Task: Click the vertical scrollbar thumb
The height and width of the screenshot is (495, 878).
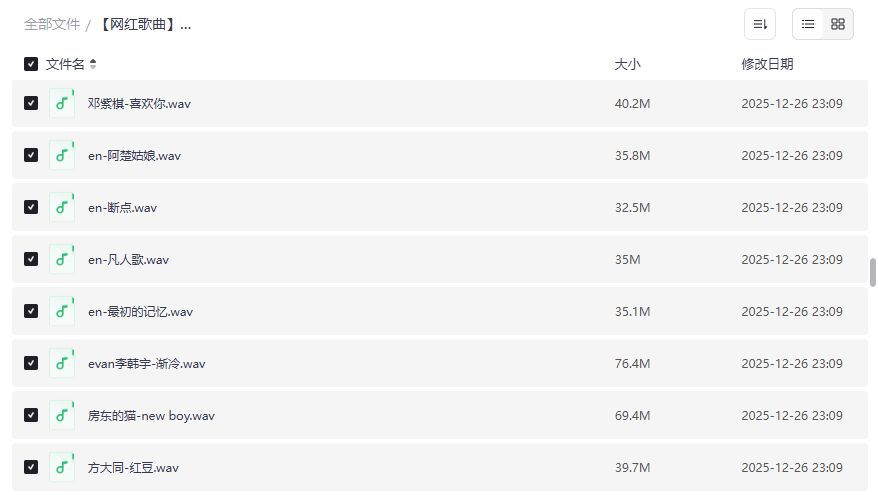Action: (x=872, y=272)
